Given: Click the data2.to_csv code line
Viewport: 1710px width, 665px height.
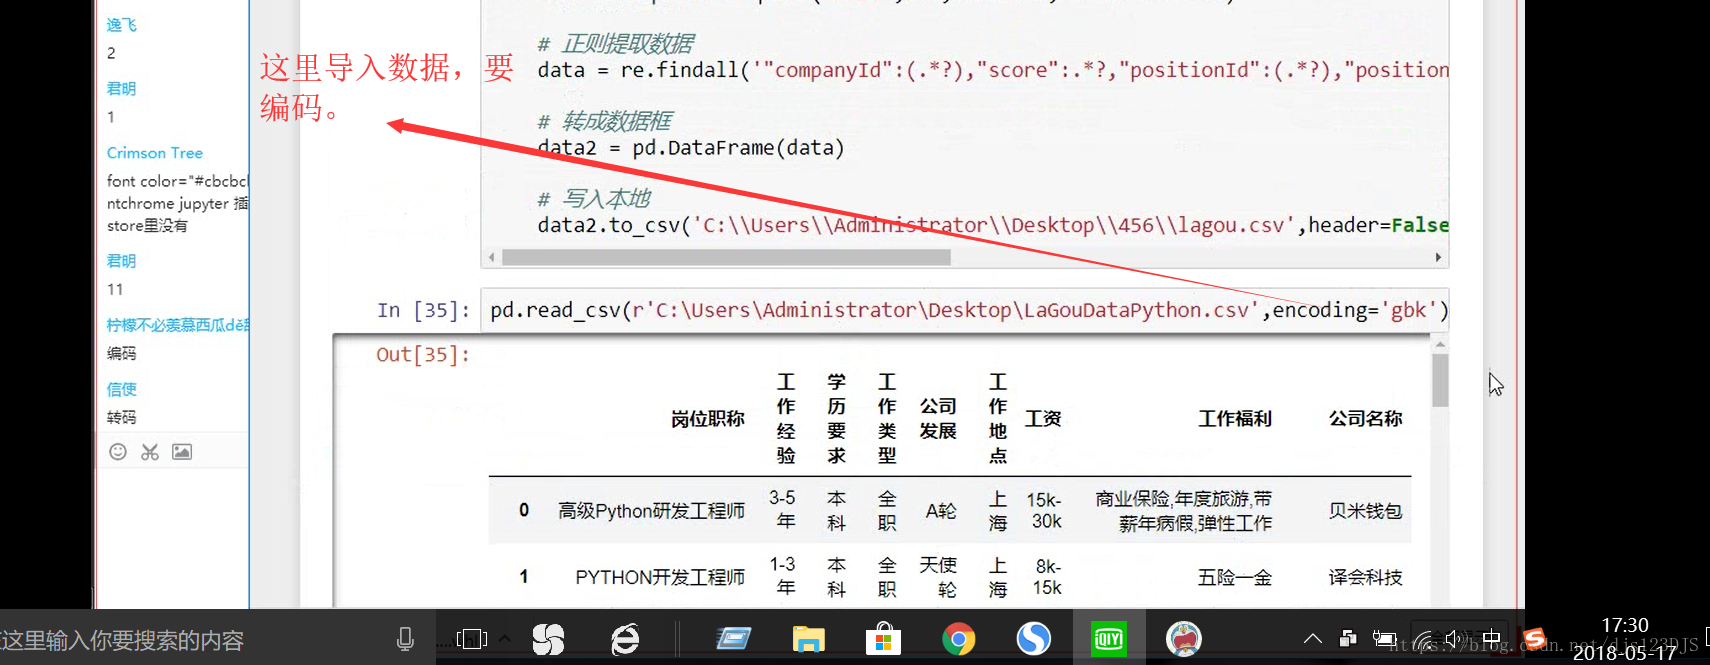Looking at the screenshot, I should pos(993,225).
